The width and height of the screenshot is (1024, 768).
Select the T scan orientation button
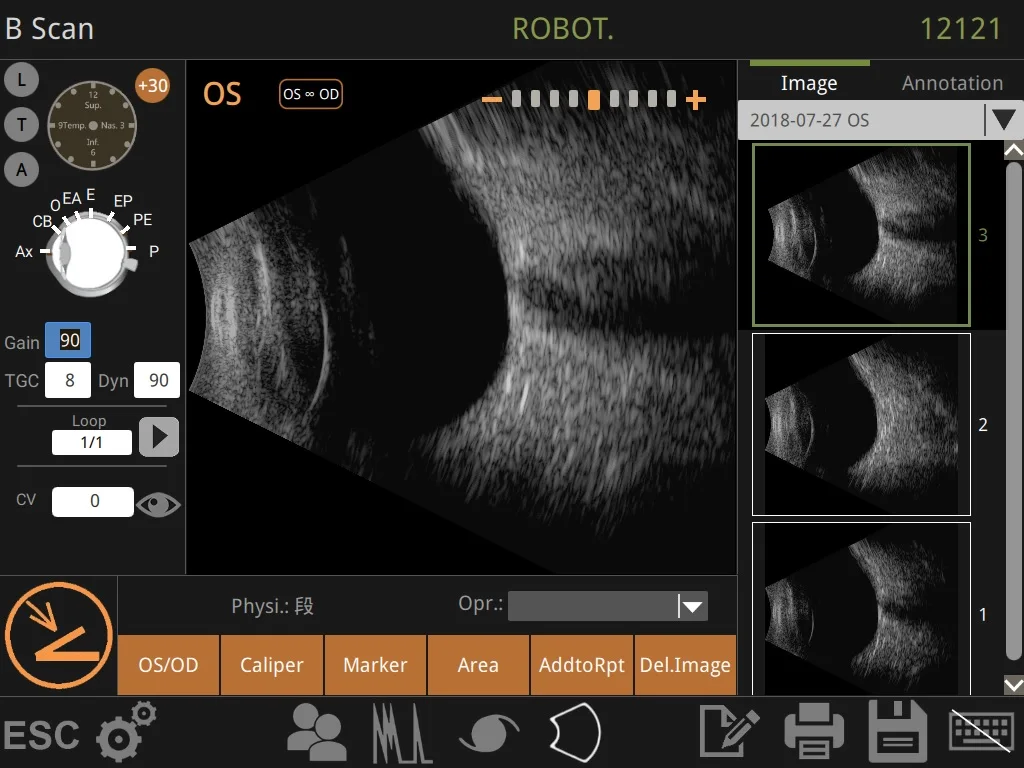coord(21,124)
